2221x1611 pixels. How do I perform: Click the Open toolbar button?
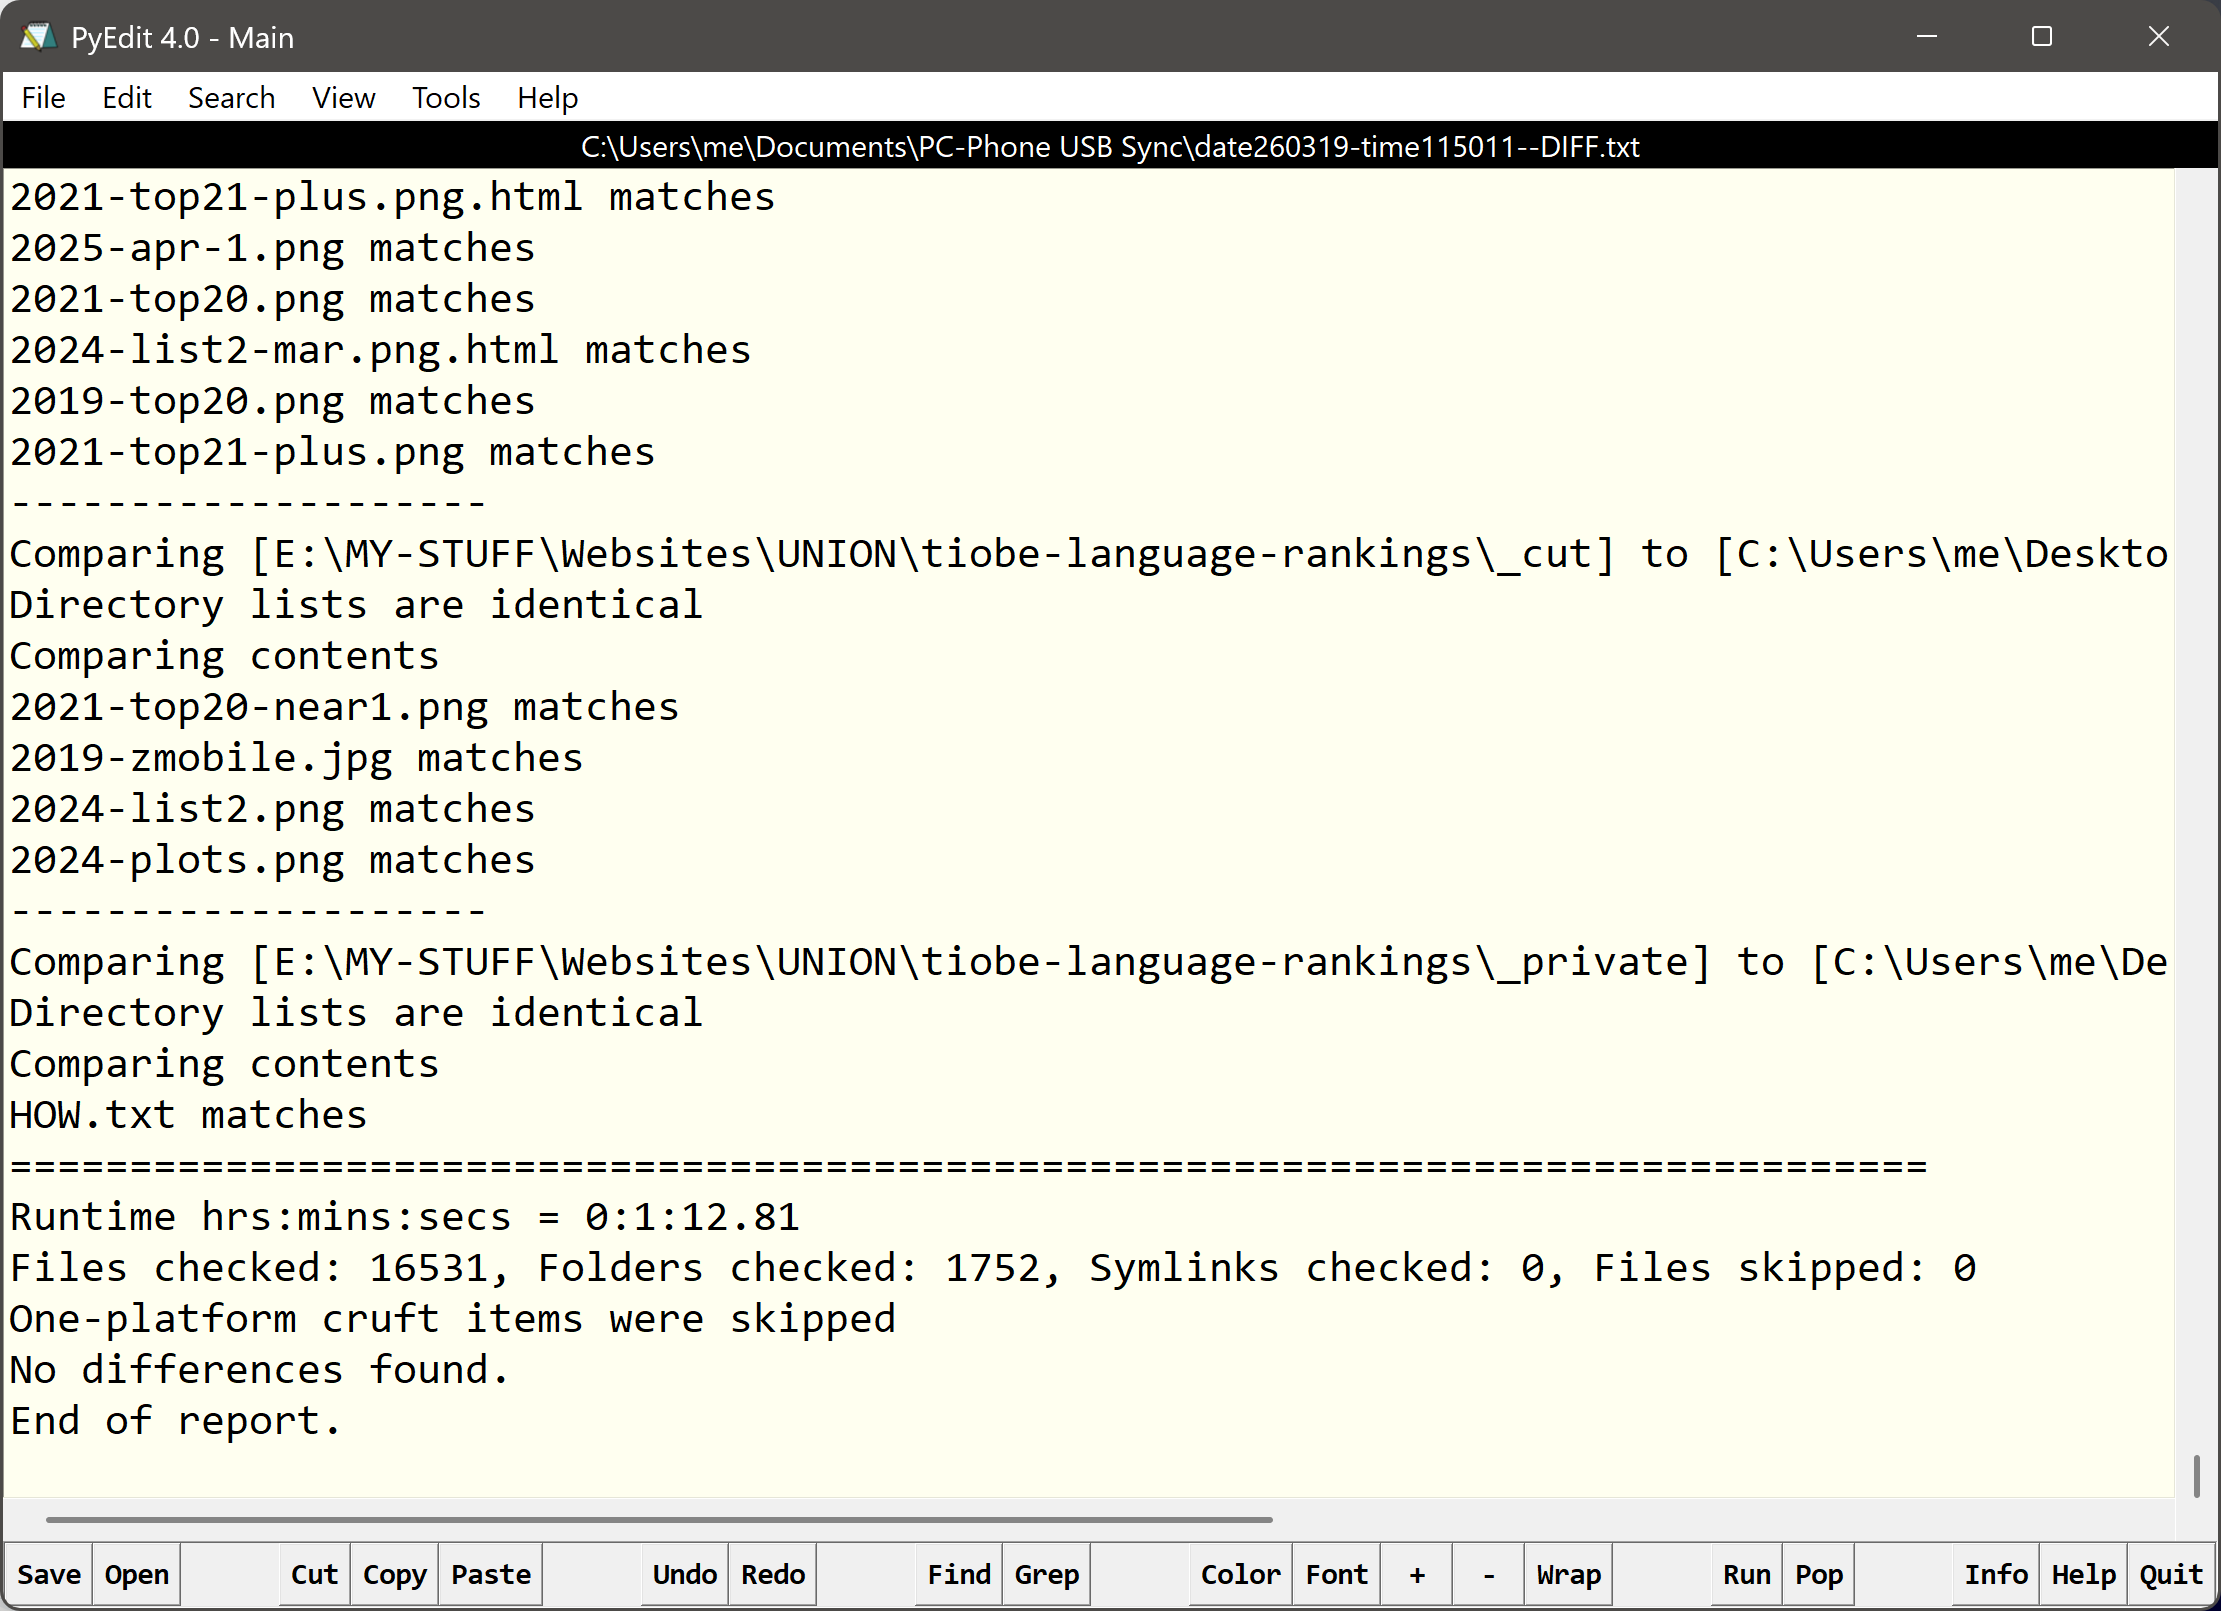(x=137, y=1574)
